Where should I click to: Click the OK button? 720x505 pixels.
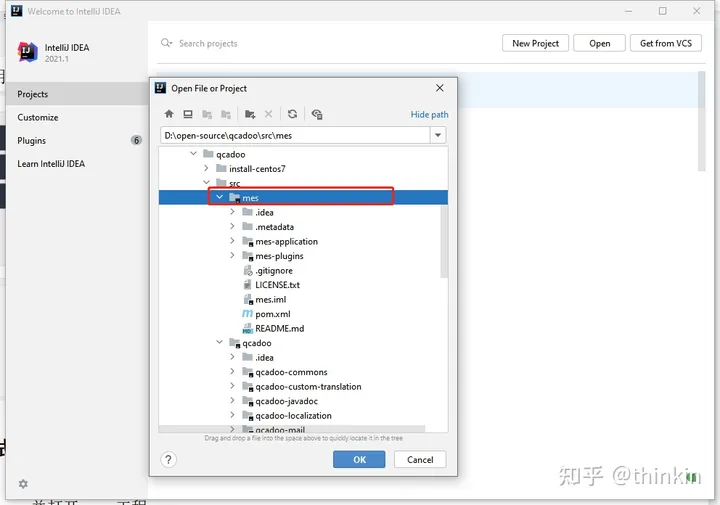(359, 459)
